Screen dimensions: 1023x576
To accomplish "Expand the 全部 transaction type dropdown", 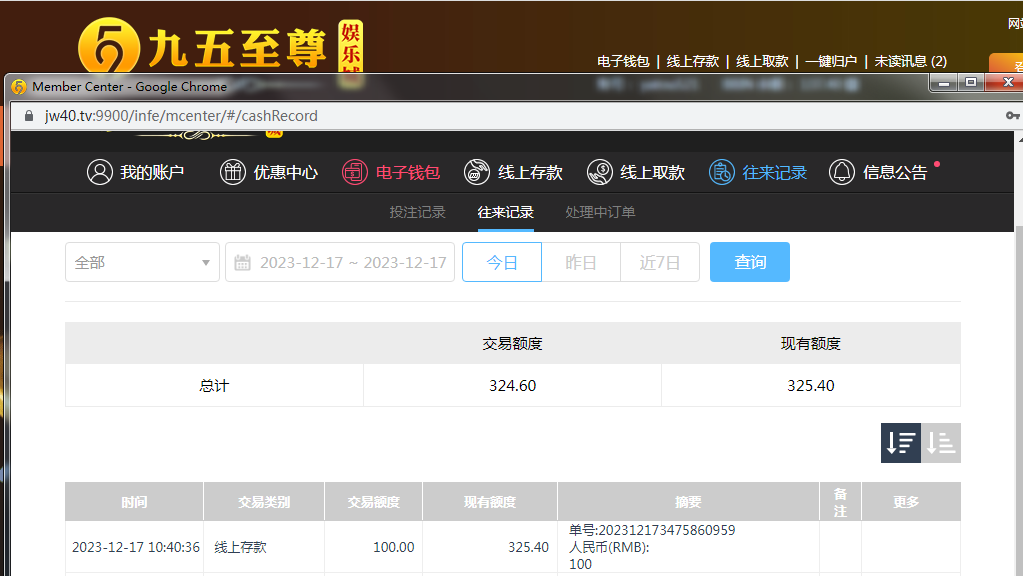I will (142, 262).
